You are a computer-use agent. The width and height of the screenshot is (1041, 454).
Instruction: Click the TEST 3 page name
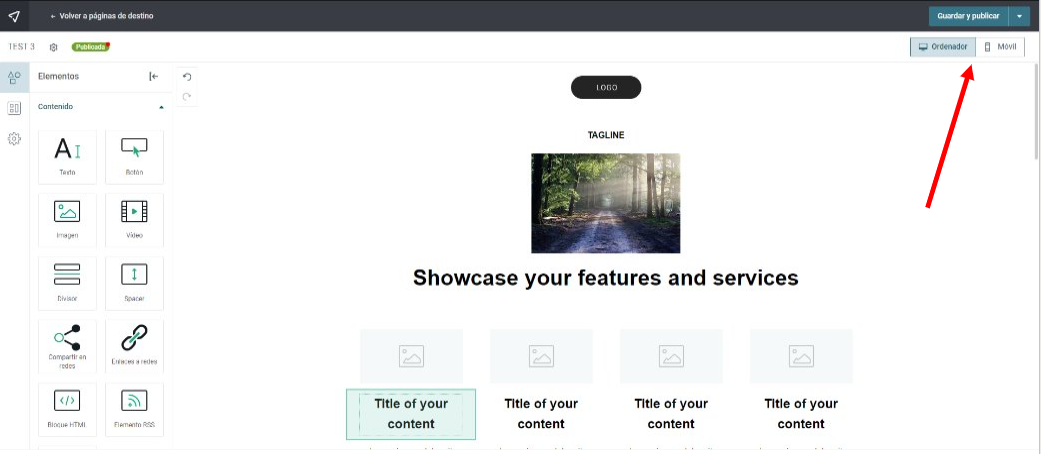(21, 47)
